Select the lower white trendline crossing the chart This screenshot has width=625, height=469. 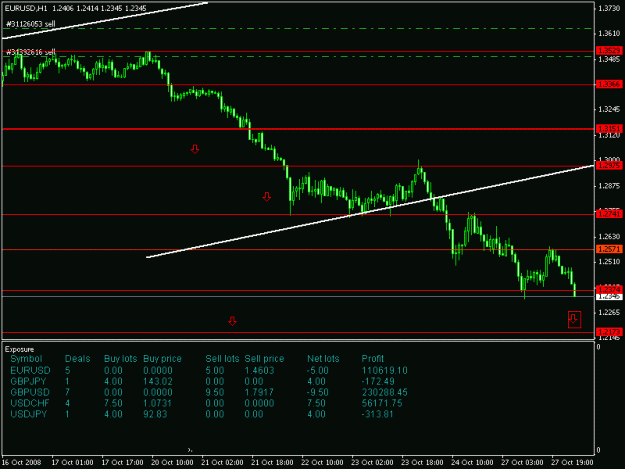[371, 211]
